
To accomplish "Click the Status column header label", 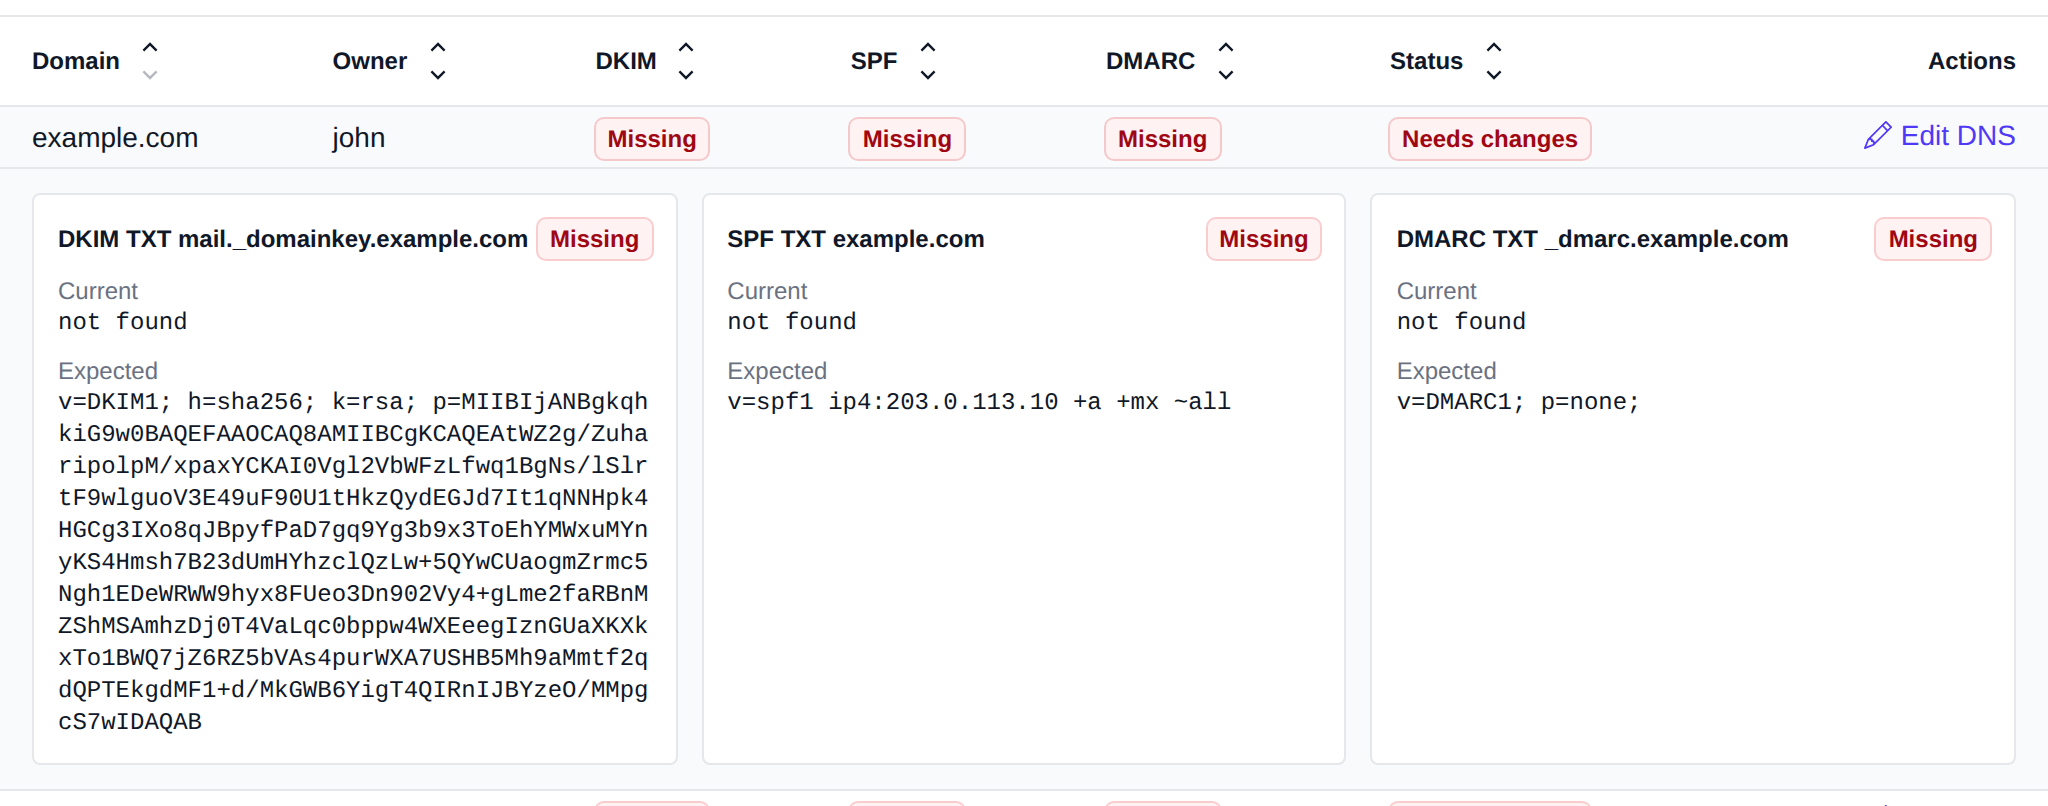I will tap(1426, 61).
